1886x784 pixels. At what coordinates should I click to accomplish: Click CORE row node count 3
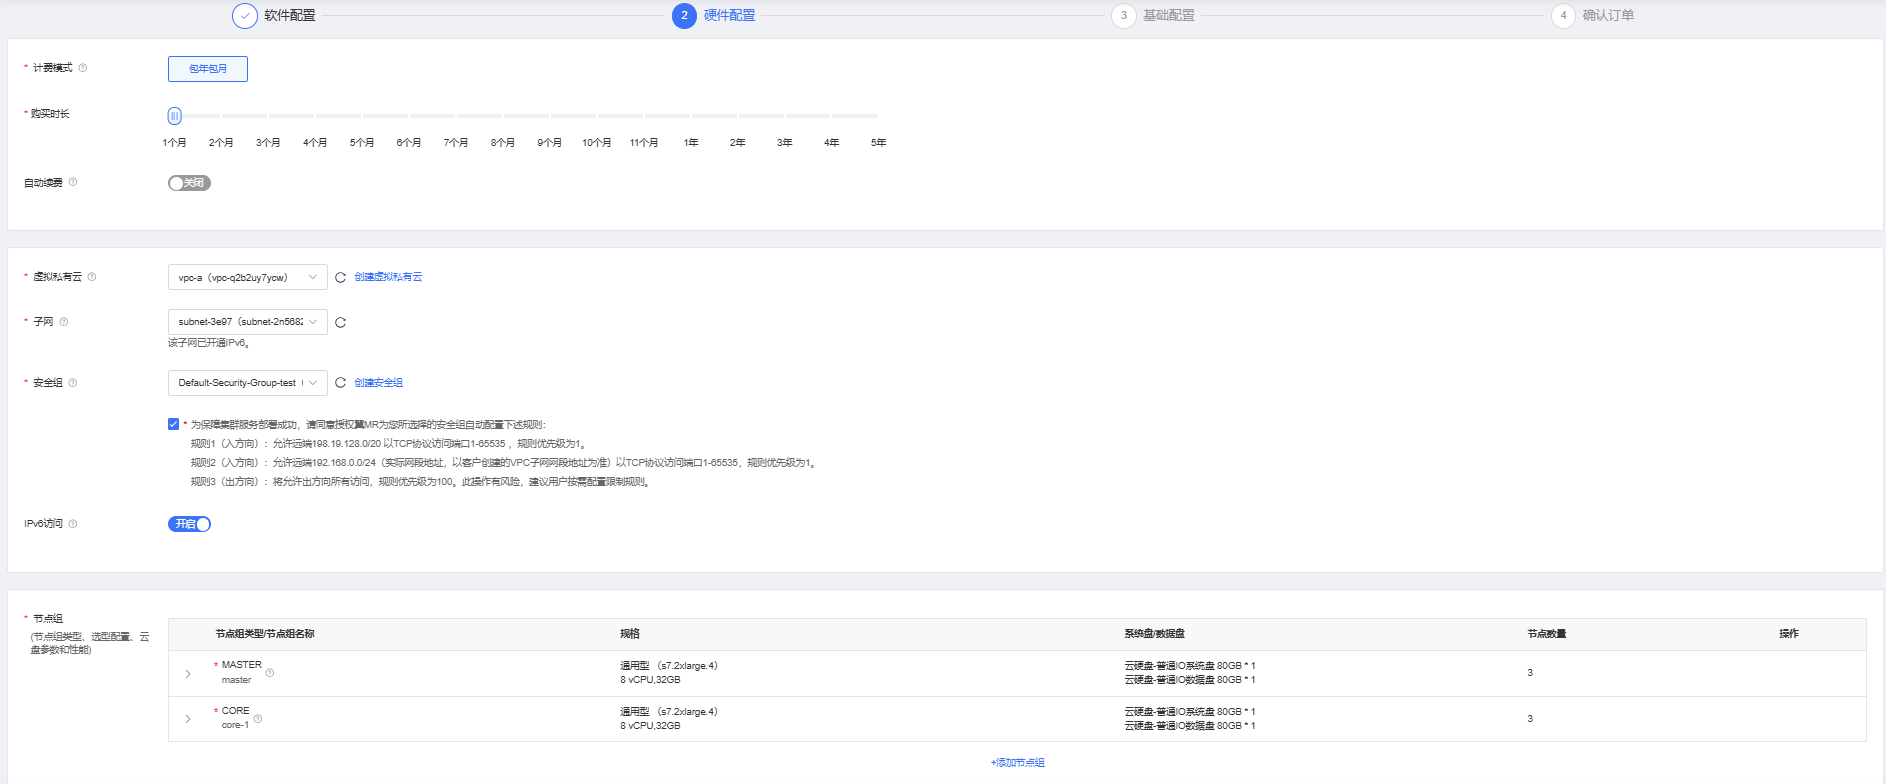[x=1530, y=719]
